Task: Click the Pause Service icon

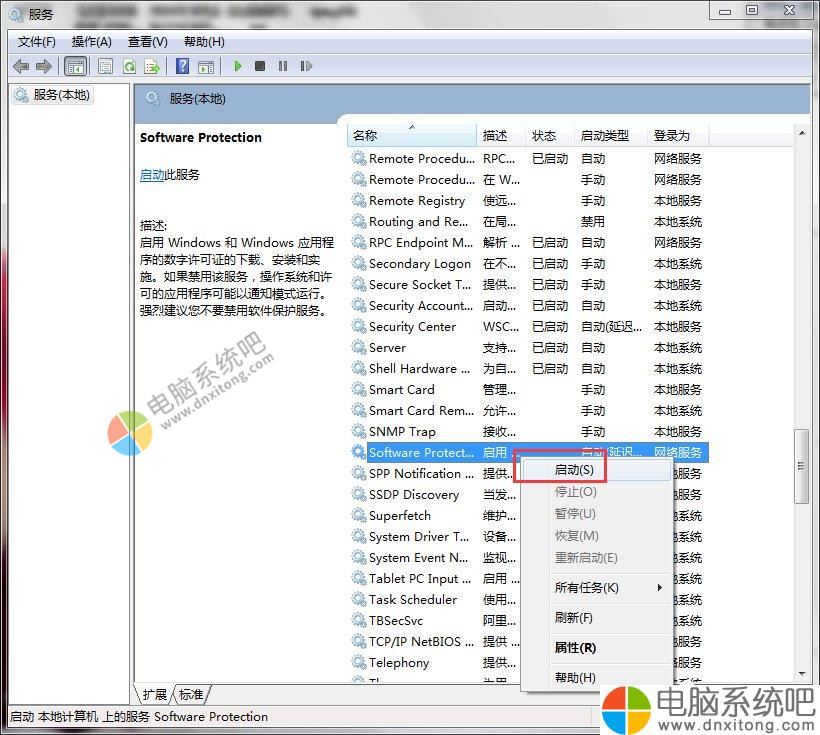Action: [283, 66]
